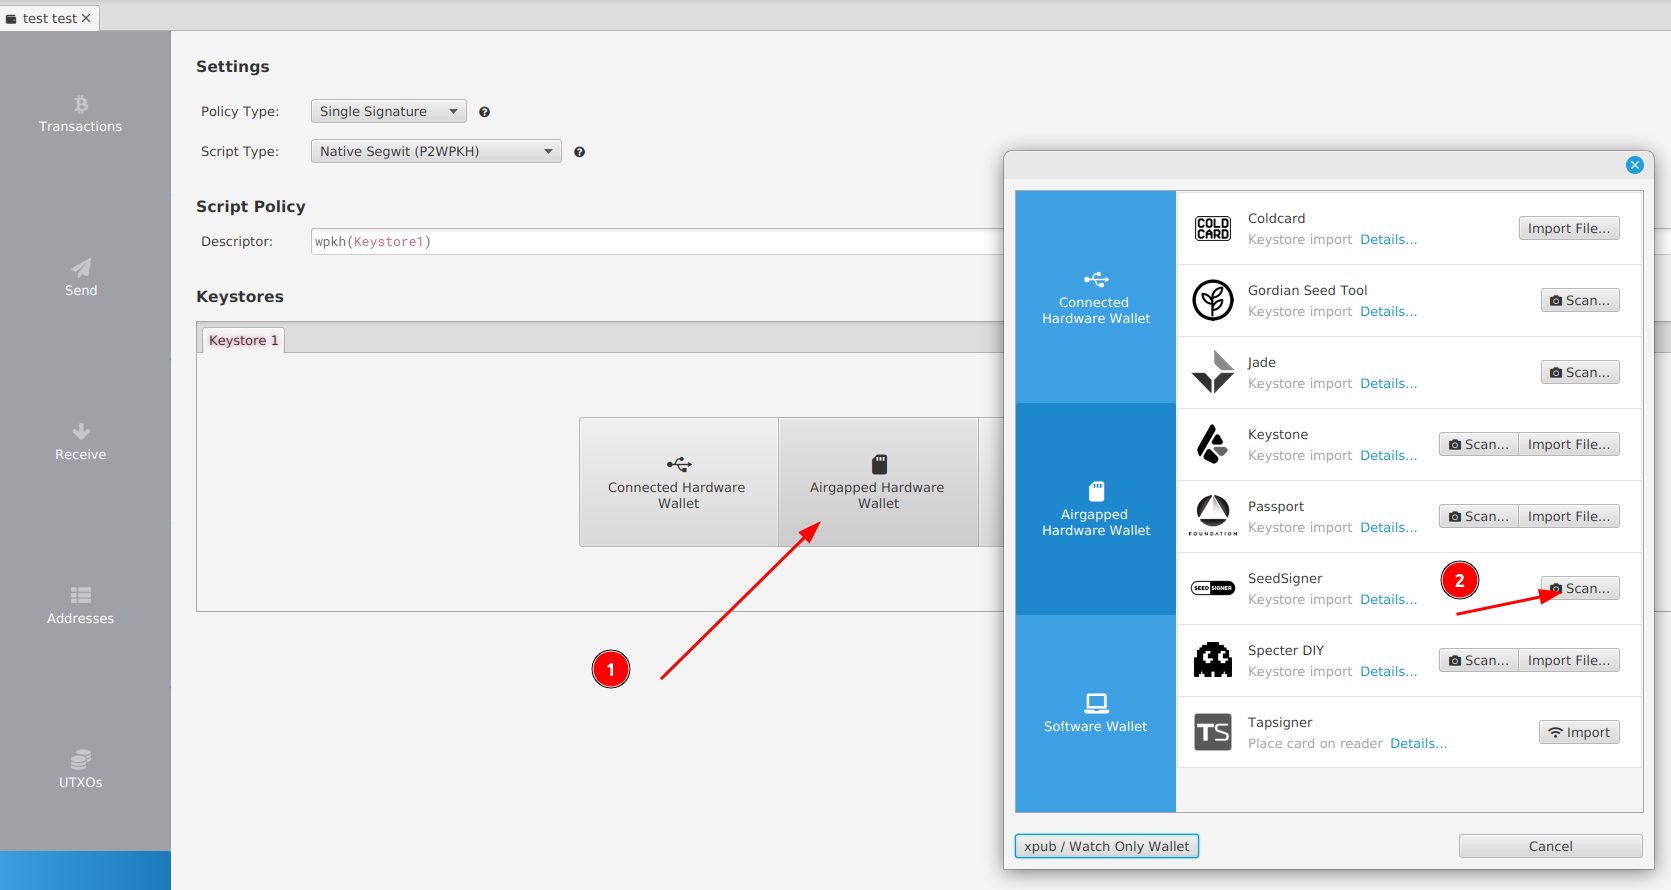Click Import File for Passport
The width and height of the screenshot is (1671, 890).
click(1569, 516)
